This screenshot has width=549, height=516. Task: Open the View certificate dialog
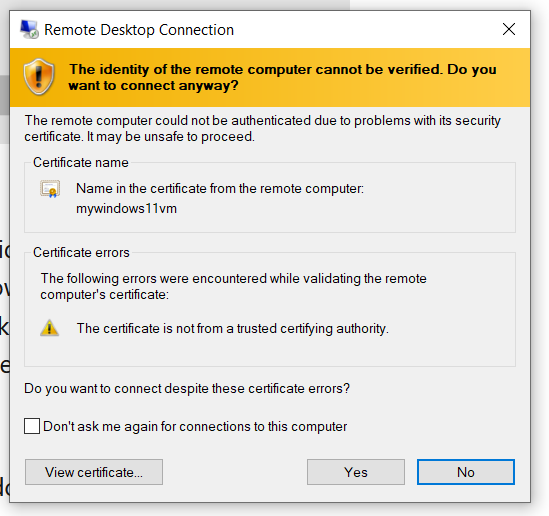tap(94, 472)
